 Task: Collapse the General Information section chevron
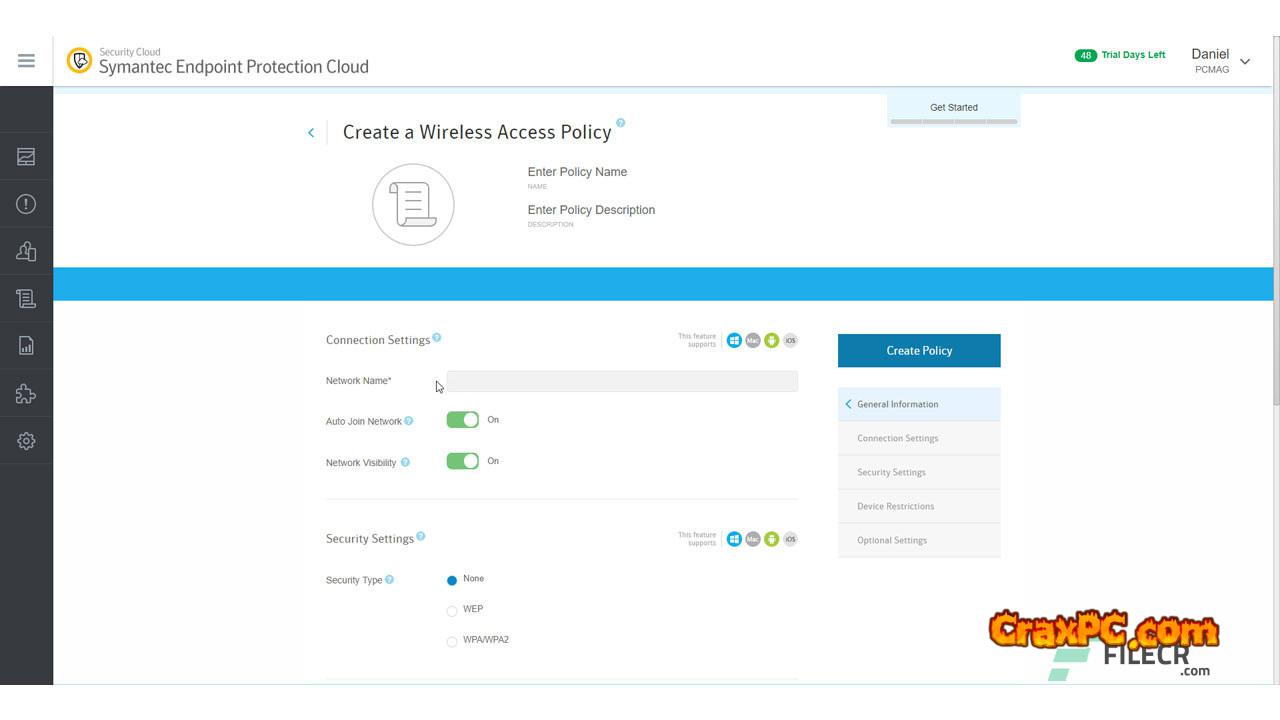849,404
